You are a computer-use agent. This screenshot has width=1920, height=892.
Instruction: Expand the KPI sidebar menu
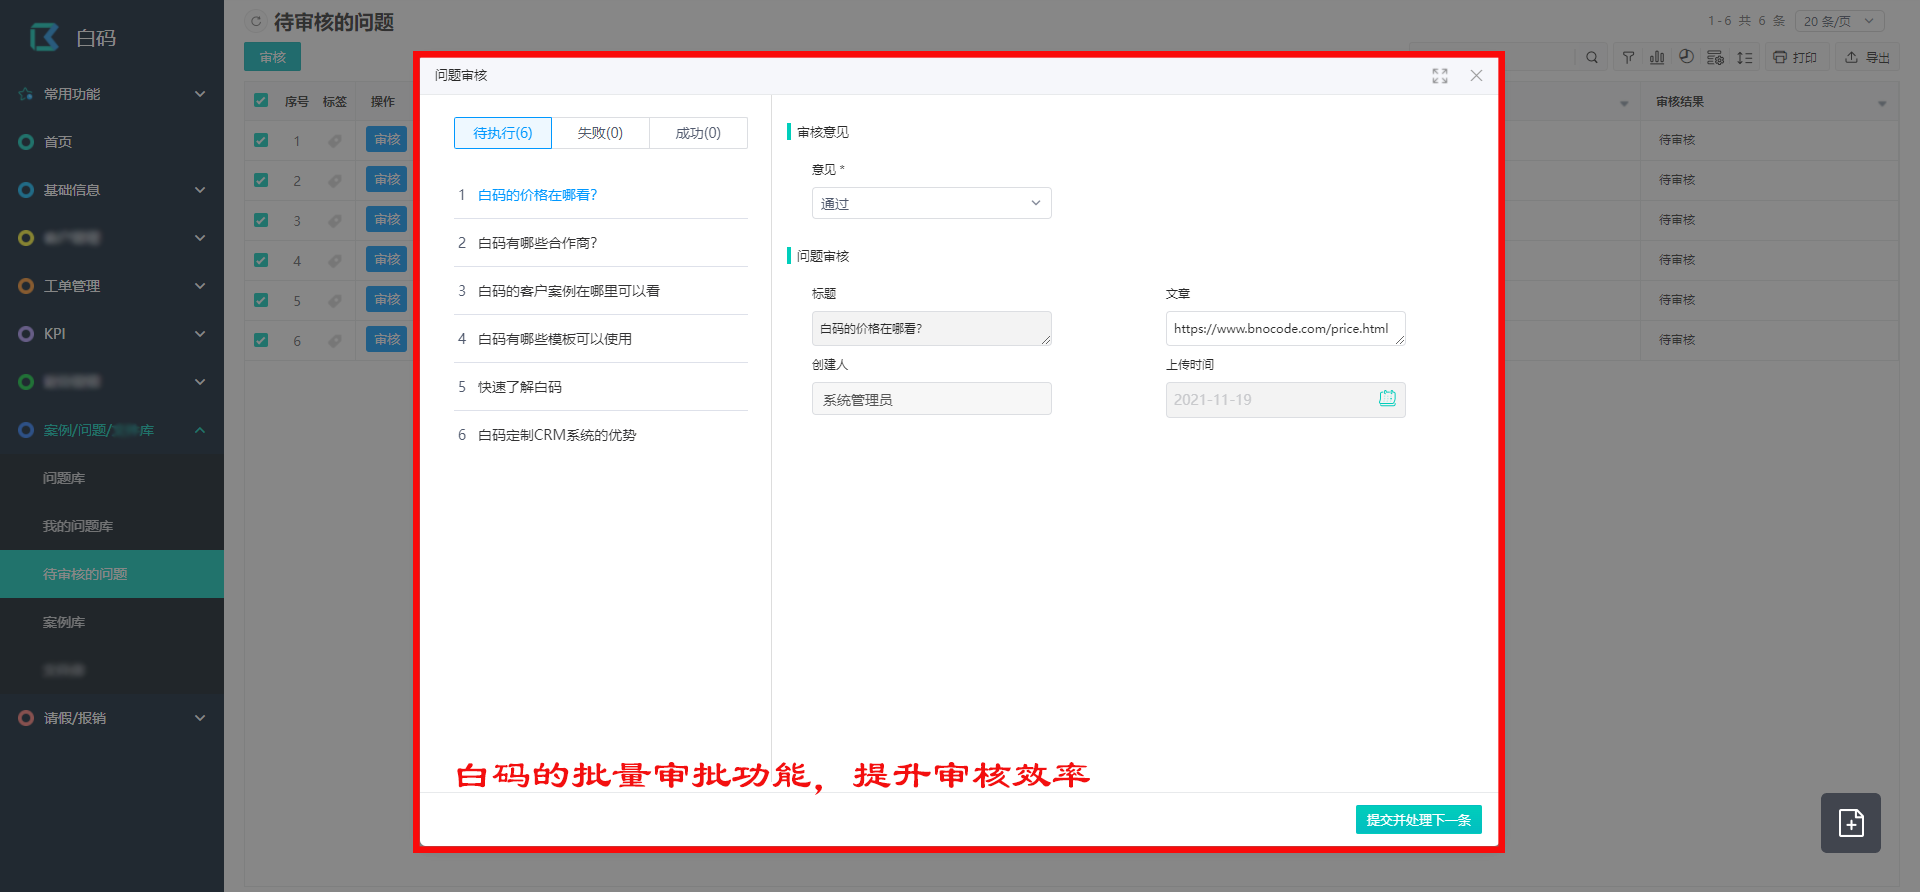tap(112, 334)
